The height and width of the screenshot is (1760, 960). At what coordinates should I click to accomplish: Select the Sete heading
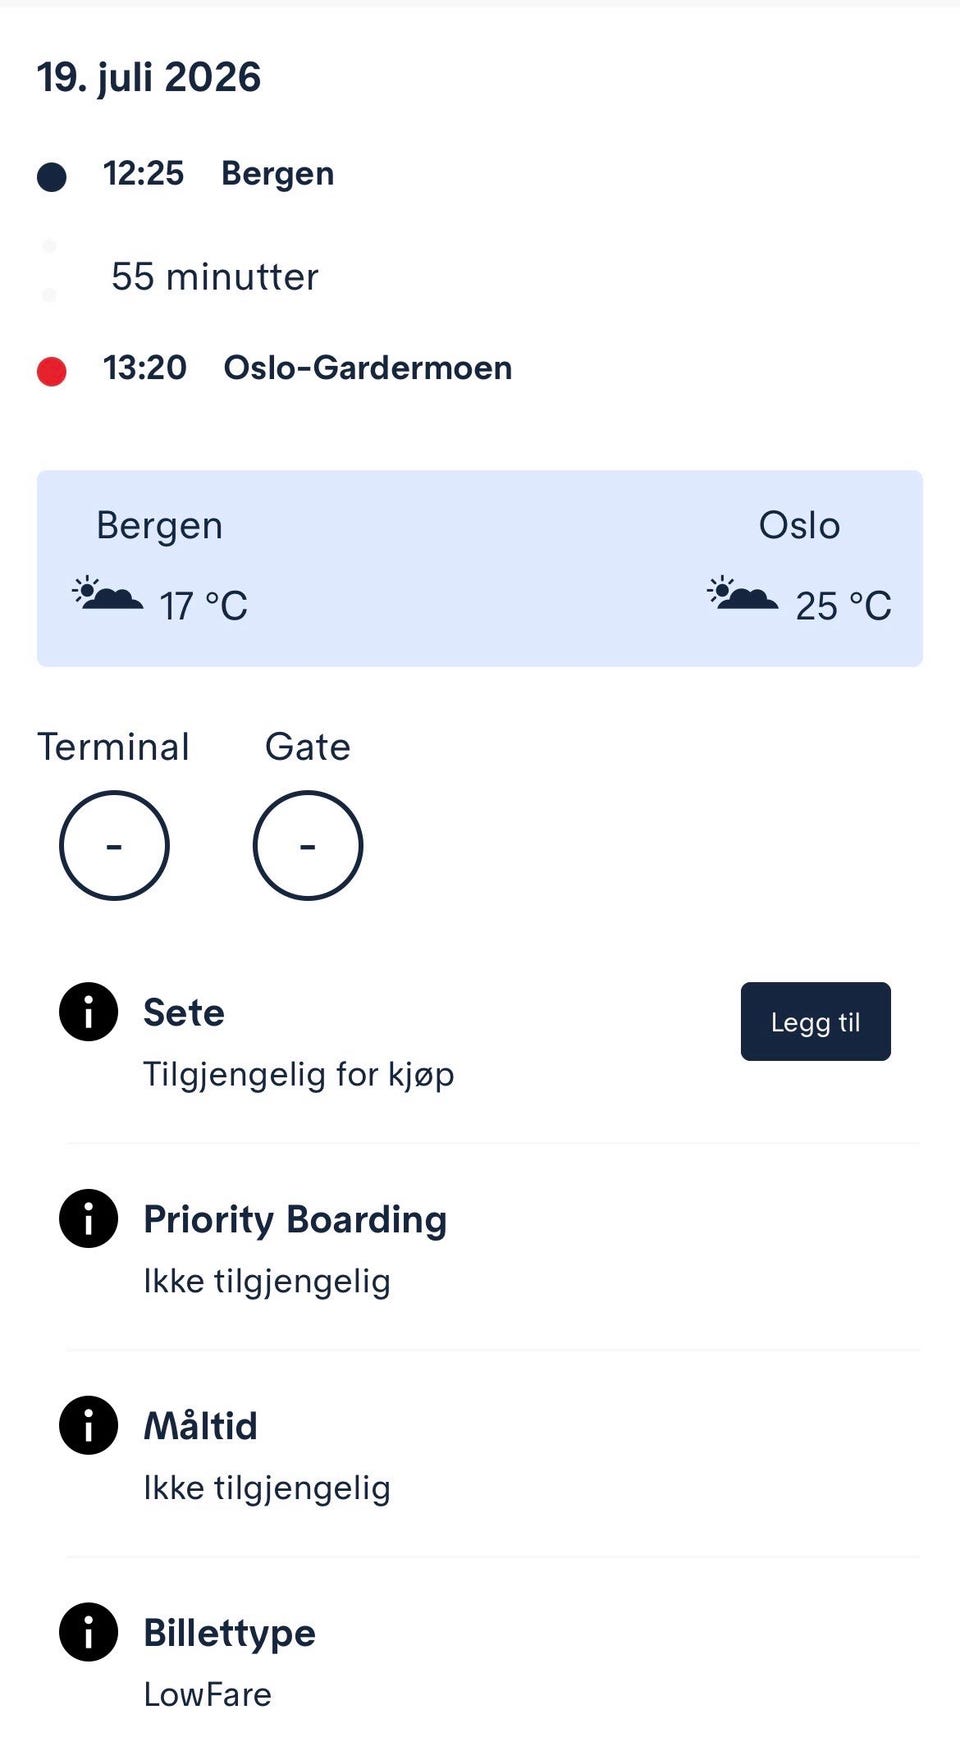184,1012
